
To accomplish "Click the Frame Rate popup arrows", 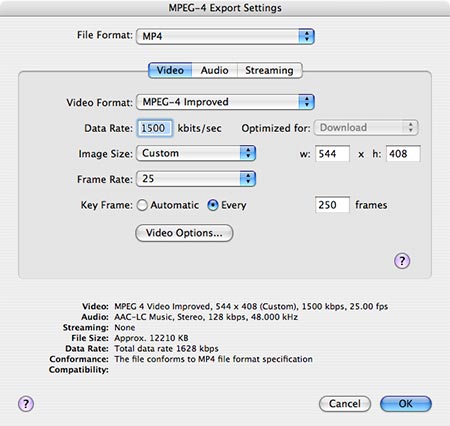I will (x=248, y=179).
